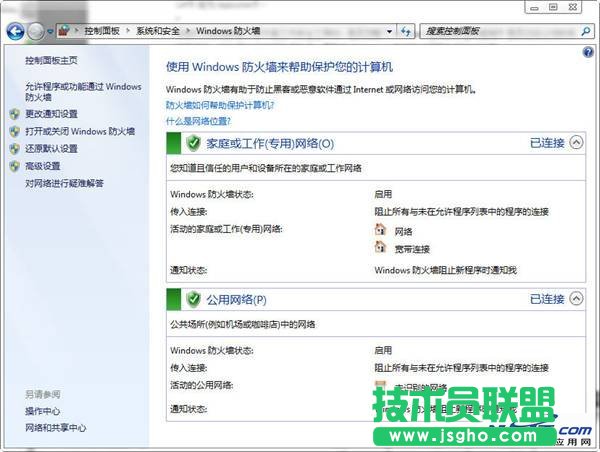Click shield icon beside 还原默认设置

coord(15,148)
